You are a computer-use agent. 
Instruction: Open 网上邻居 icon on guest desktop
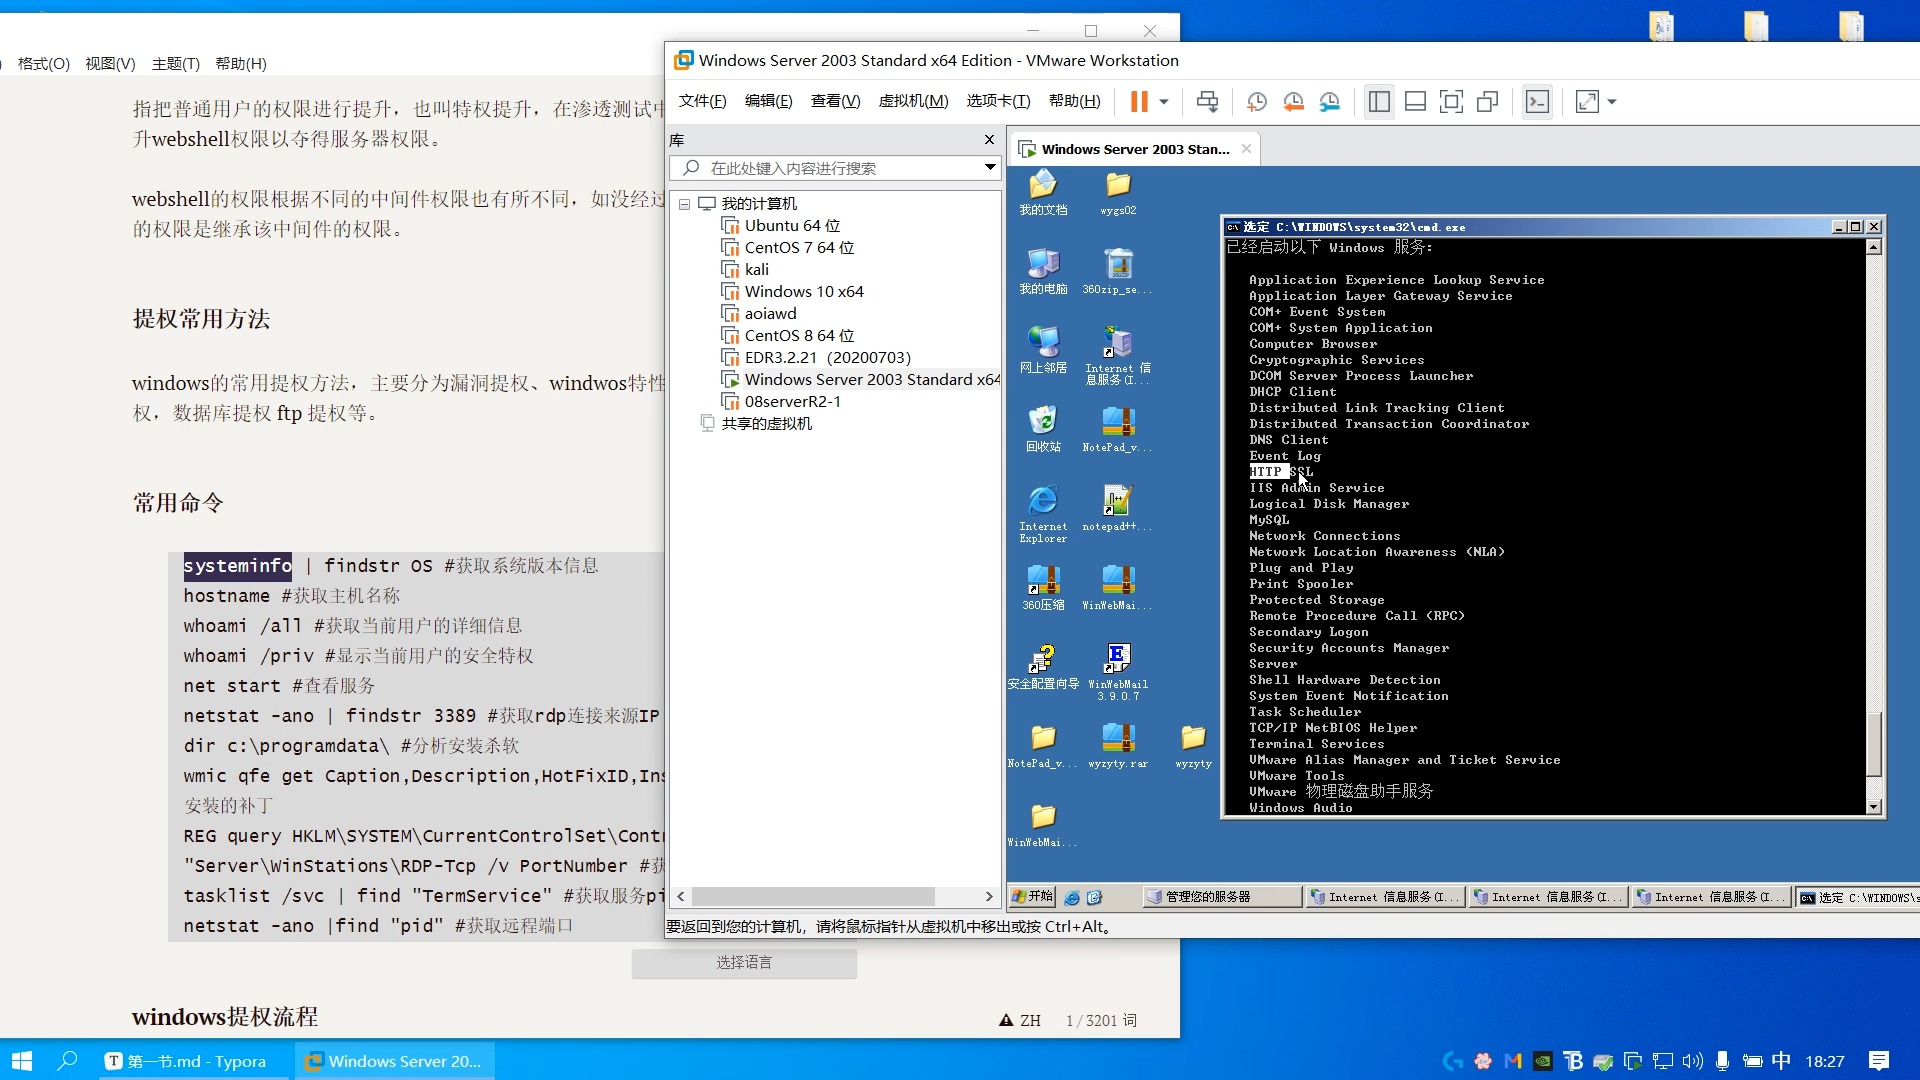click(x=1043, y=351)
